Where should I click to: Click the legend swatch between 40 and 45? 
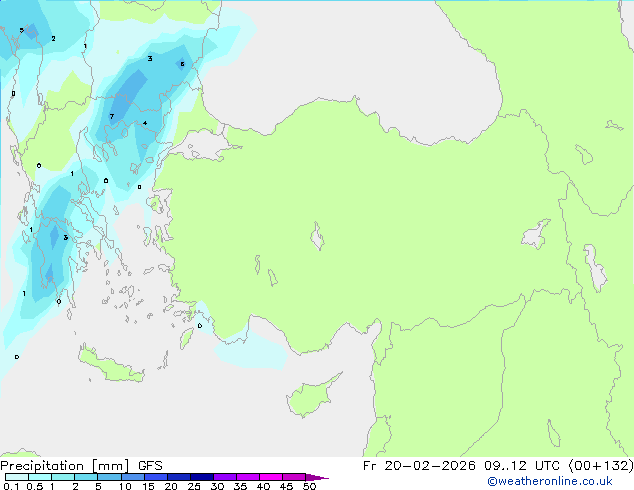point(271,477)
